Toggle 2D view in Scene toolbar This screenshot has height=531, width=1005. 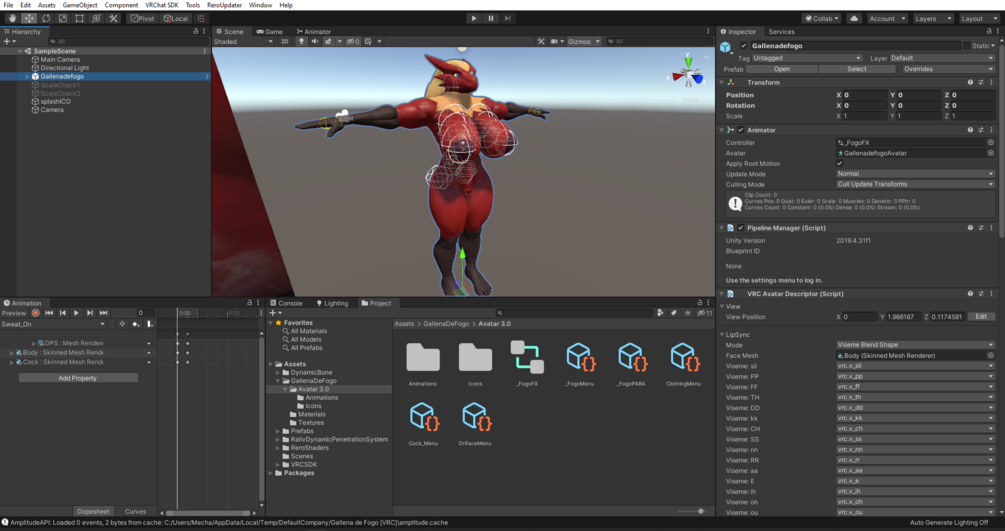tap(285, 42)
